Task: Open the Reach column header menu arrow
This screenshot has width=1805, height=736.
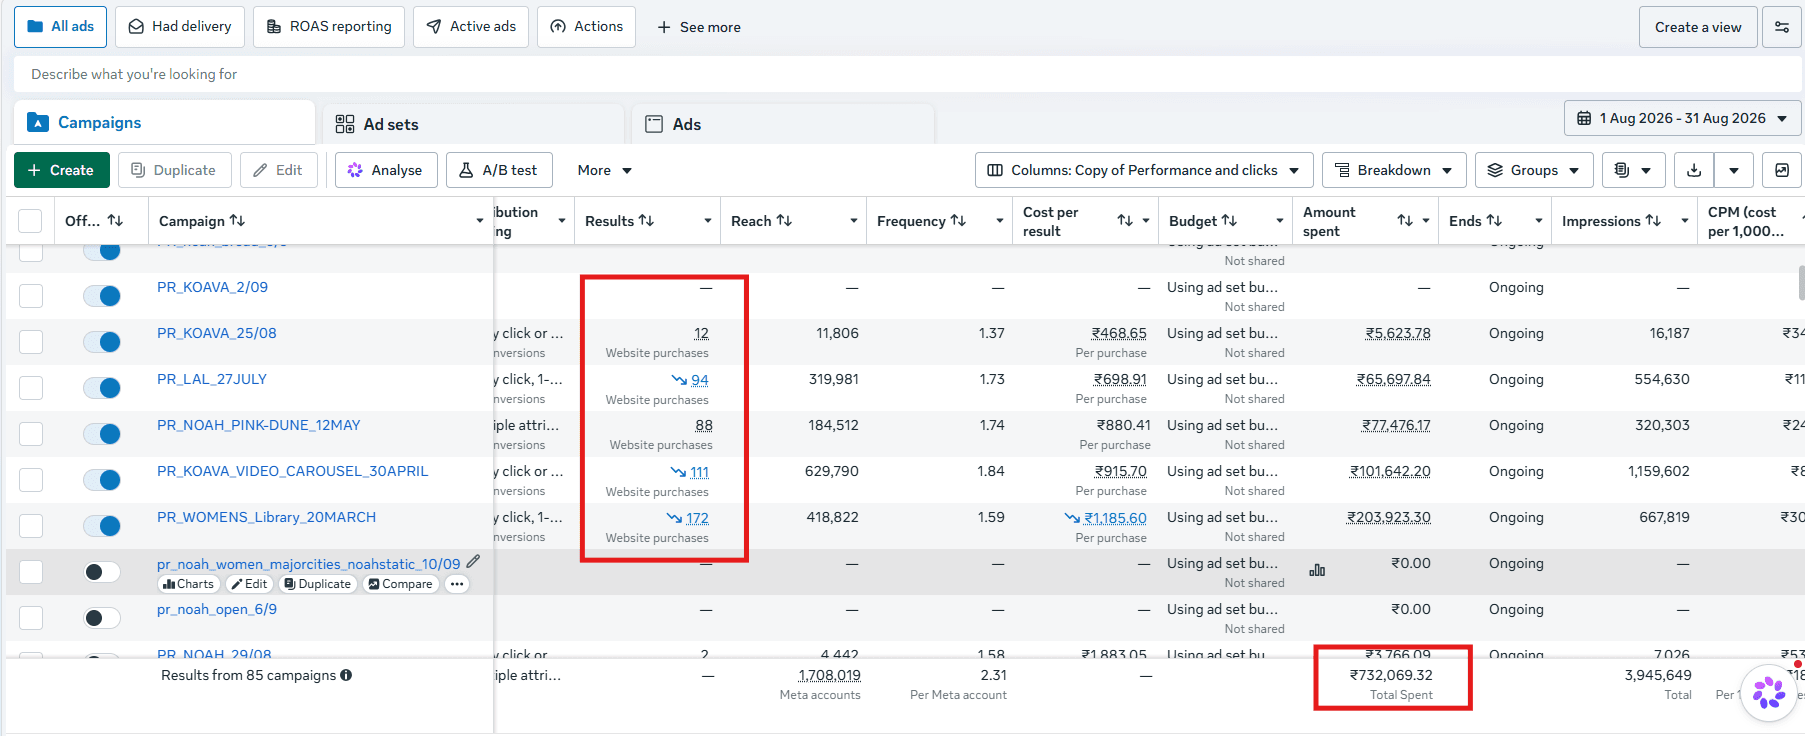Action: point(854,221)
